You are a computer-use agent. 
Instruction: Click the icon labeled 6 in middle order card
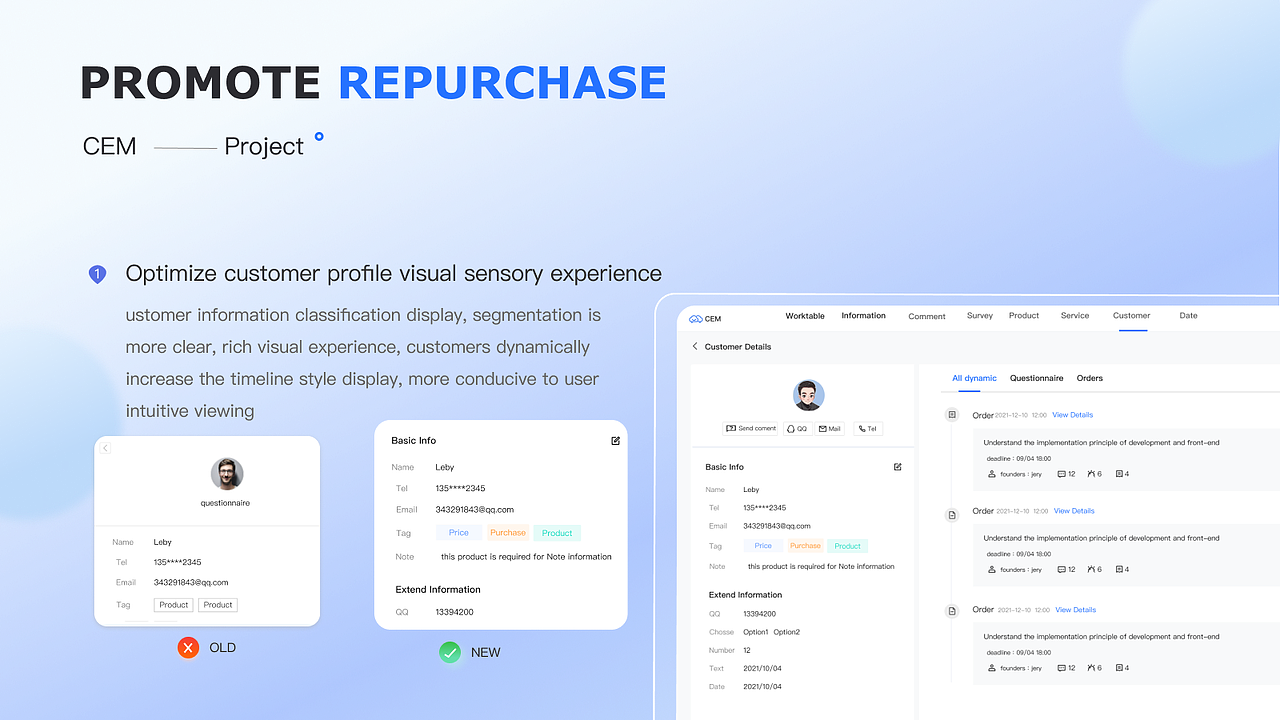coord(1091,569)
